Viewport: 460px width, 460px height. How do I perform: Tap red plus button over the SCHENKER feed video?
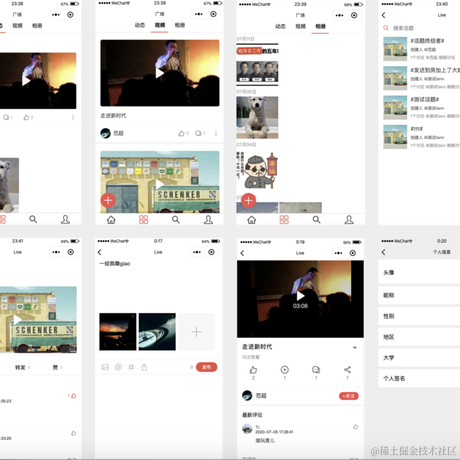108,200
